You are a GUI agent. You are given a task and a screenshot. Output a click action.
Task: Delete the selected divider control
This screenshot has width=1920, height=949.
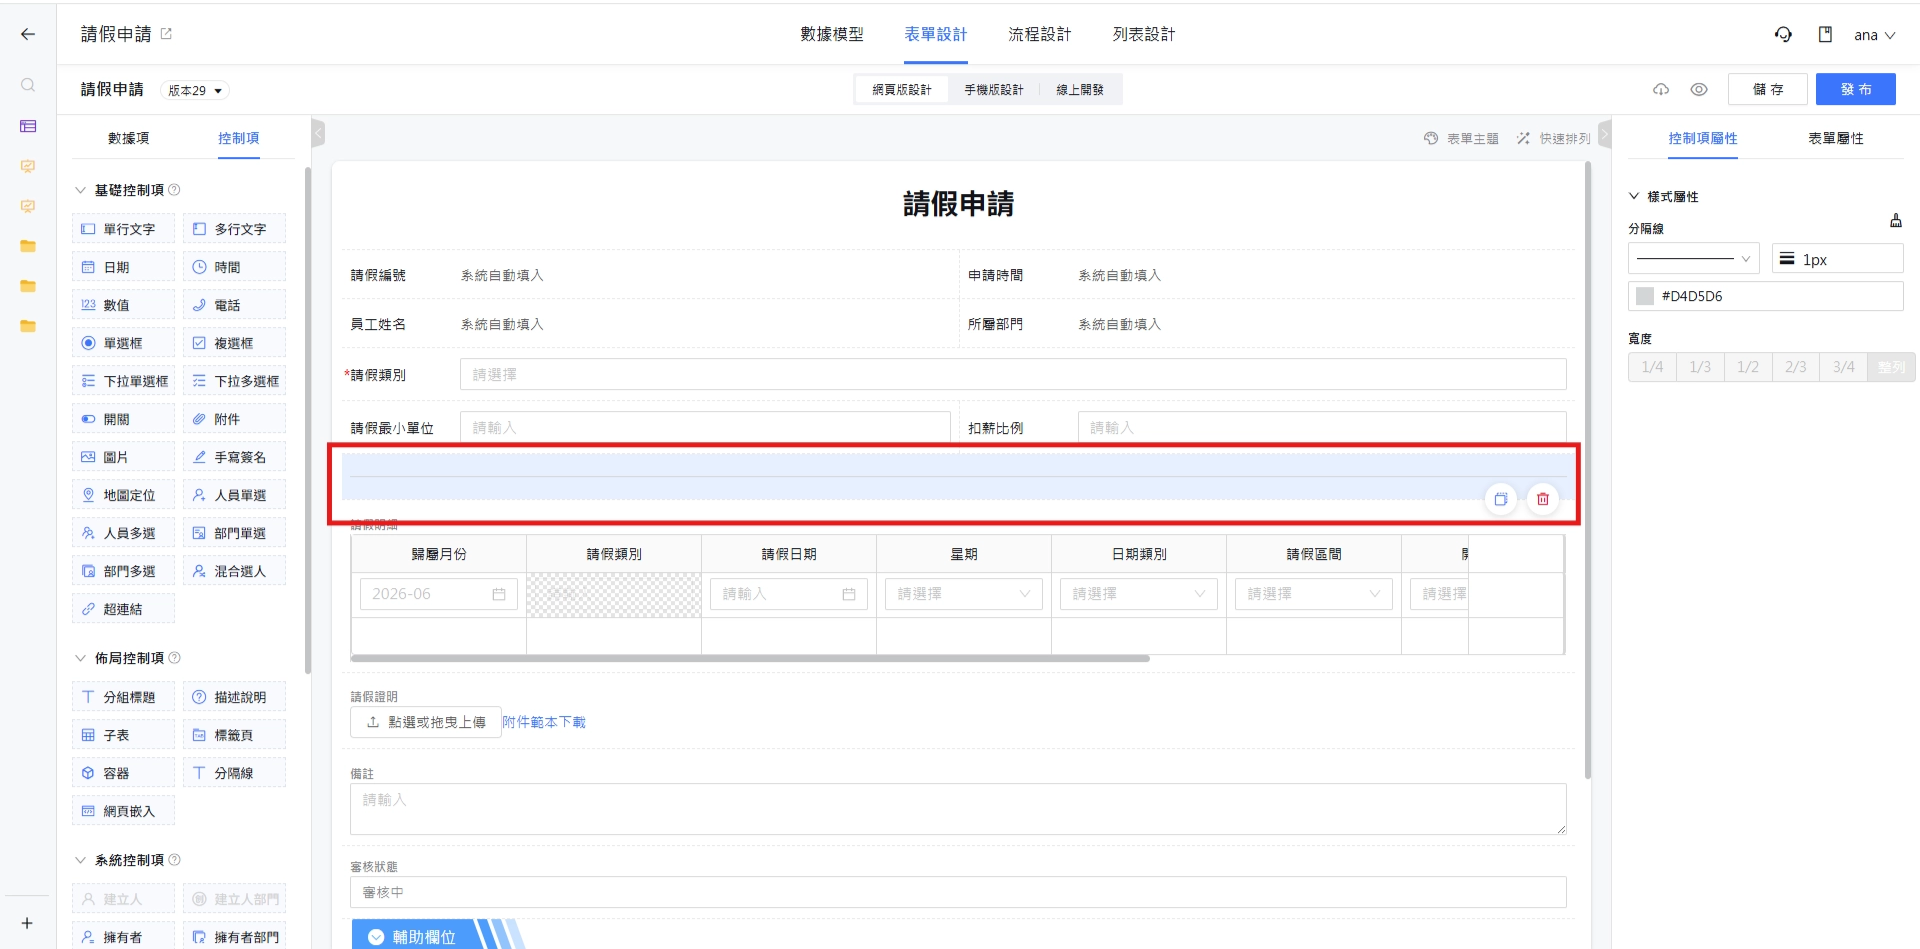(x=1543, y=499)
